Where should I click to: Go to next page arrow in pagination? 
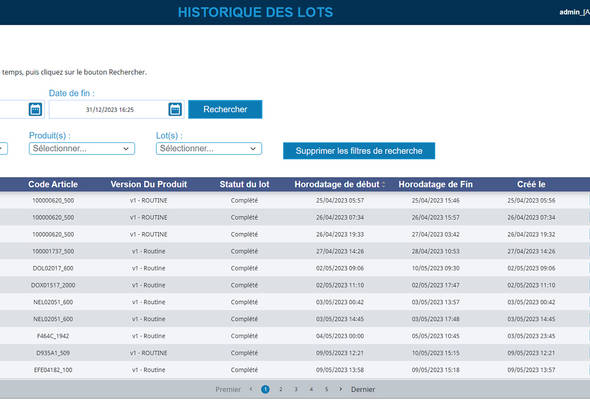point(341,389)
